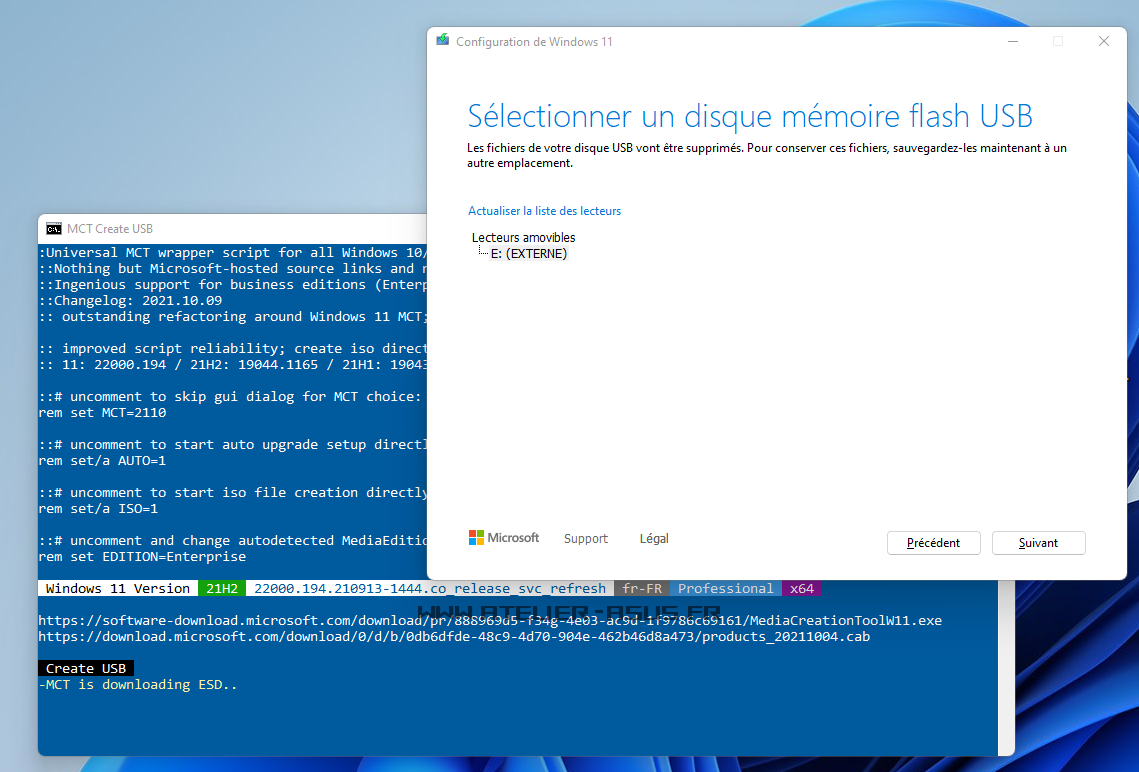Open the Support link
This screenshot has height=772, width=1139.
(x=585, y=539)
